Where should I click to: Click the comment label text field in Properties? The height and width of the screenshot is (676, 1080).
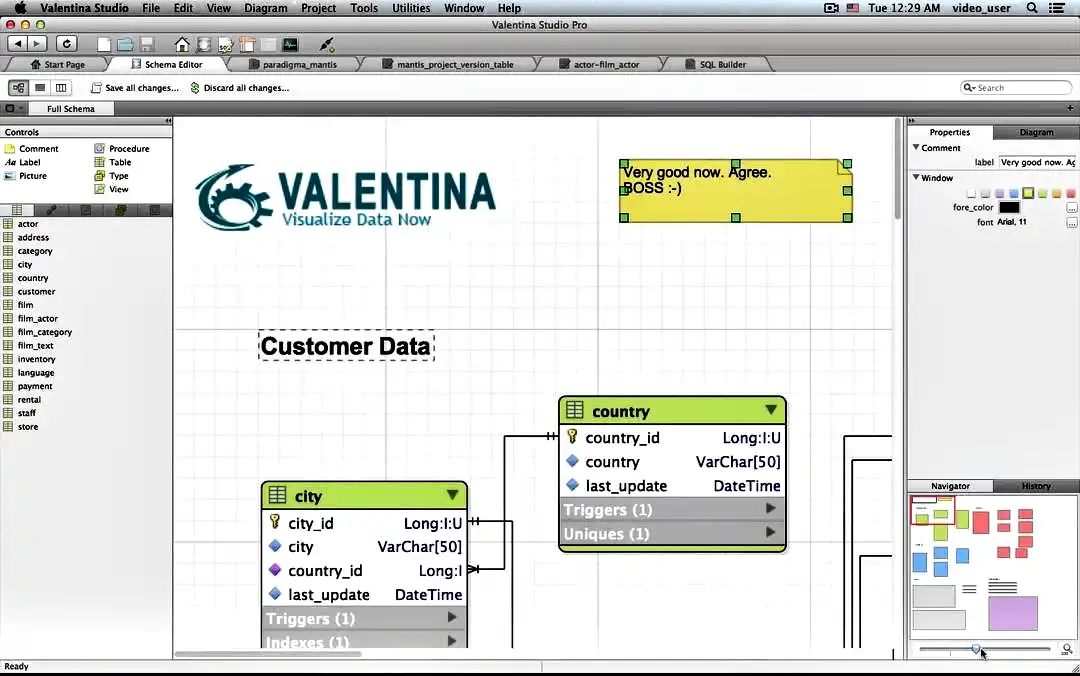1037,162
